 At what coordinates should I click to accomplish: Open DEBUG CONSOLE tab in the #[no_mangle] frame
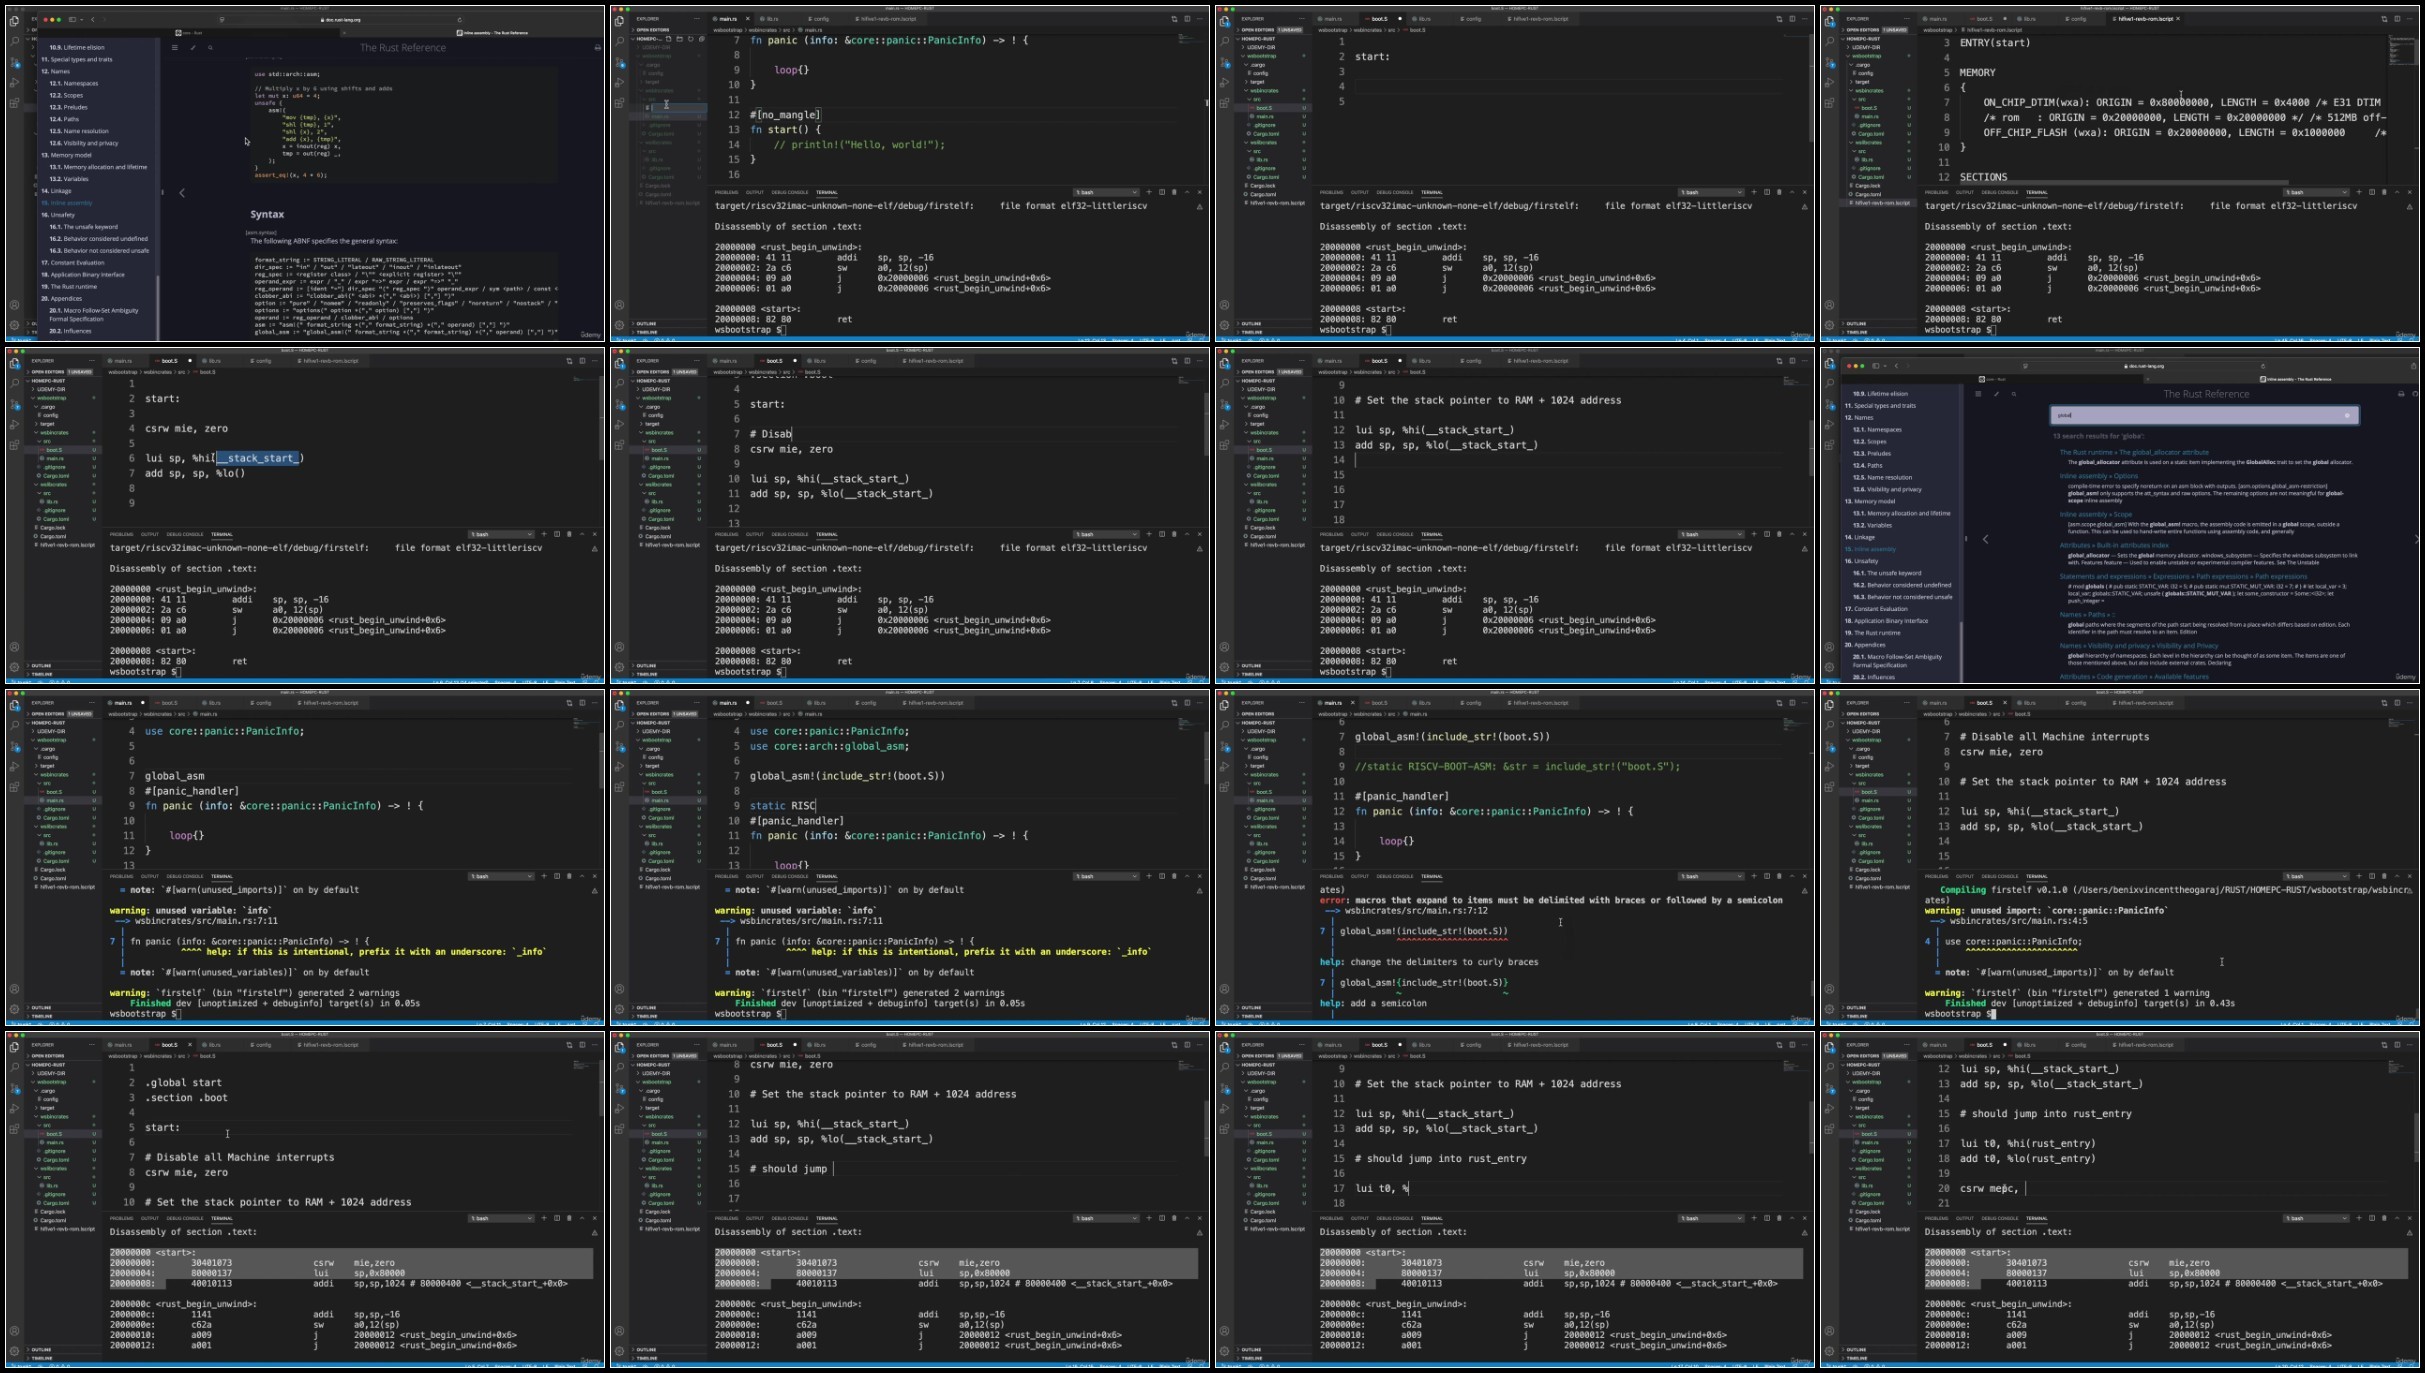click(x=790, y=192)
